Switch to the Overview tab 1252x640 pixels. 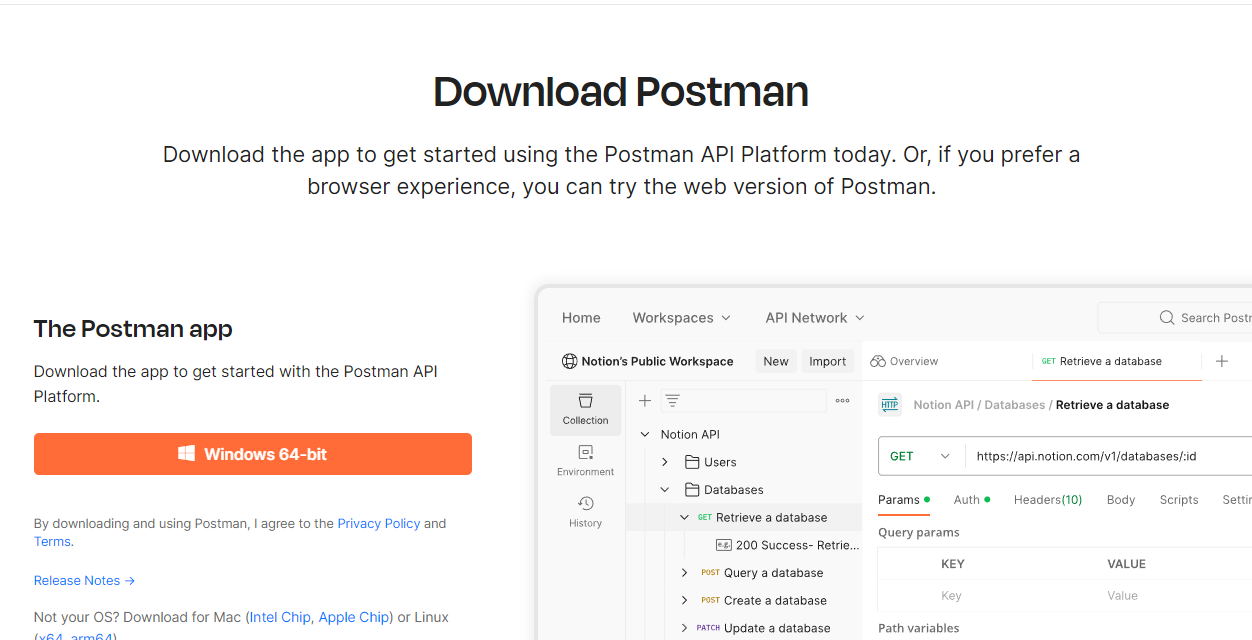904,361
